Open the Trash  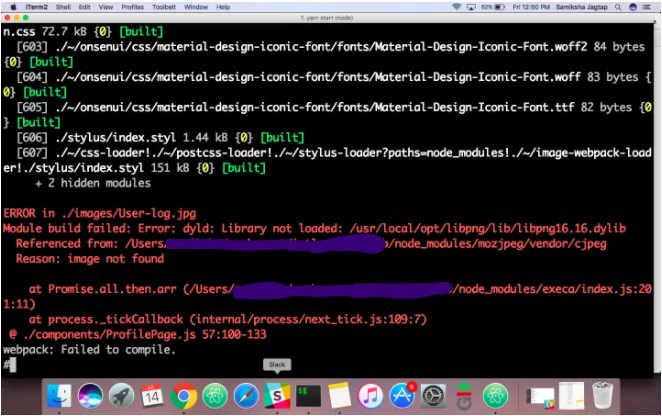coord(602,396)
